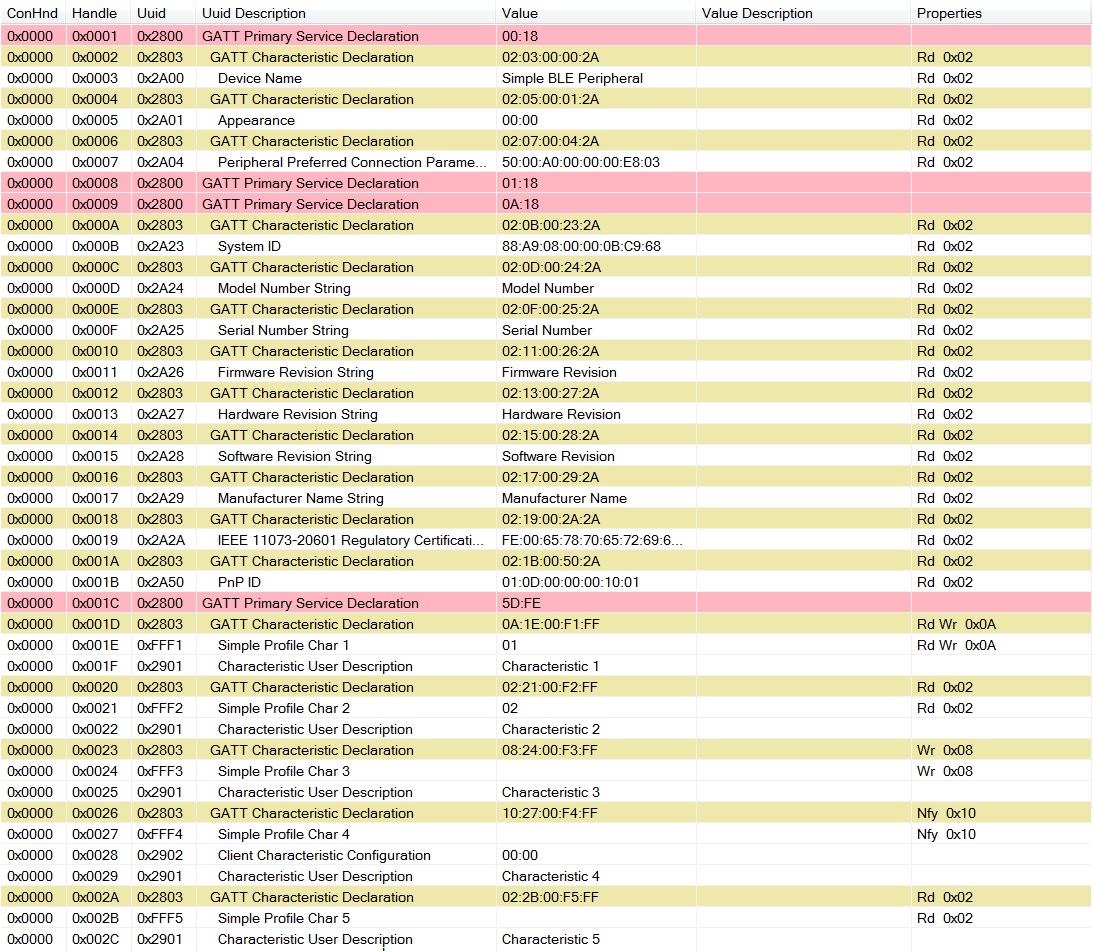Sort by the Handle column header

(x=95, y=13)
